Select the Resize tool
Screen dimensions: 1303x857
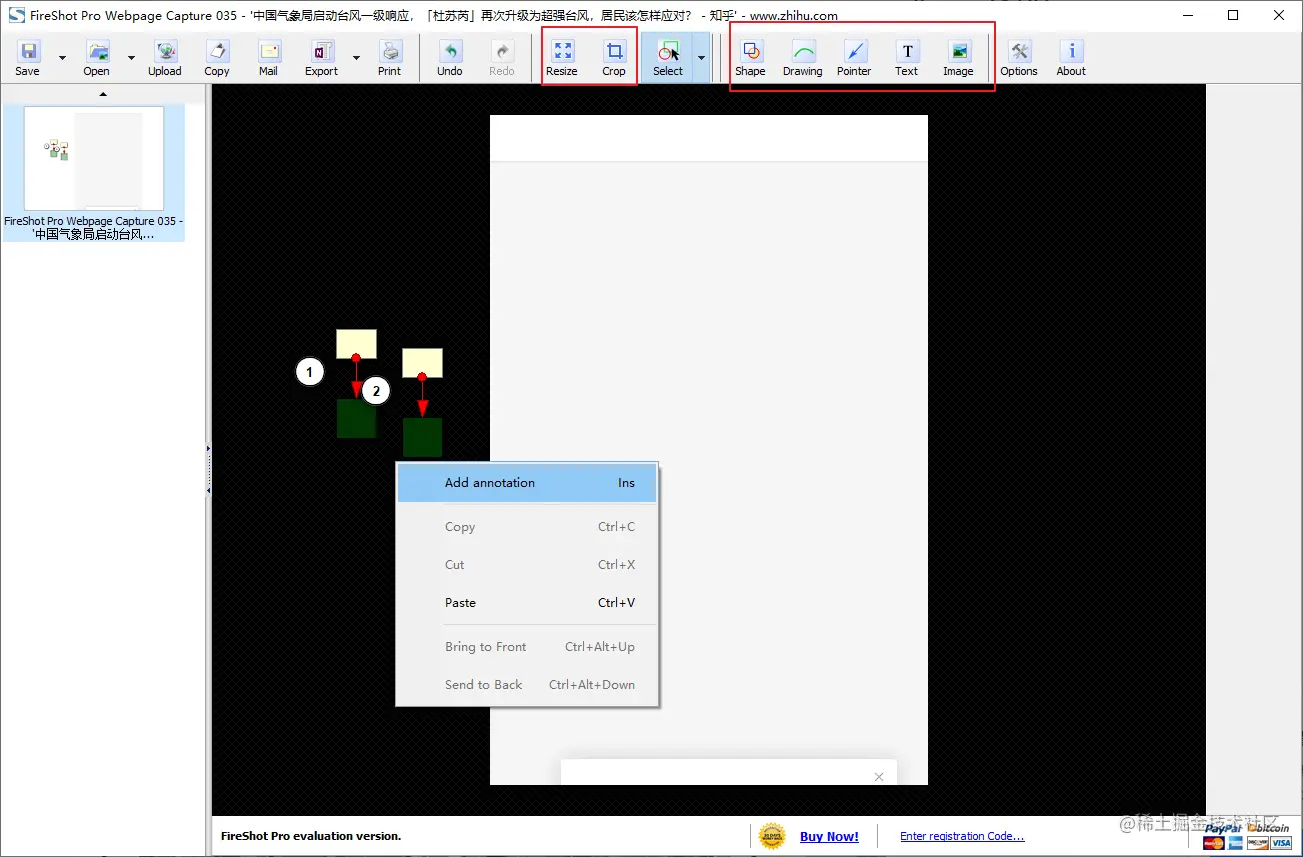coord(562,57)
